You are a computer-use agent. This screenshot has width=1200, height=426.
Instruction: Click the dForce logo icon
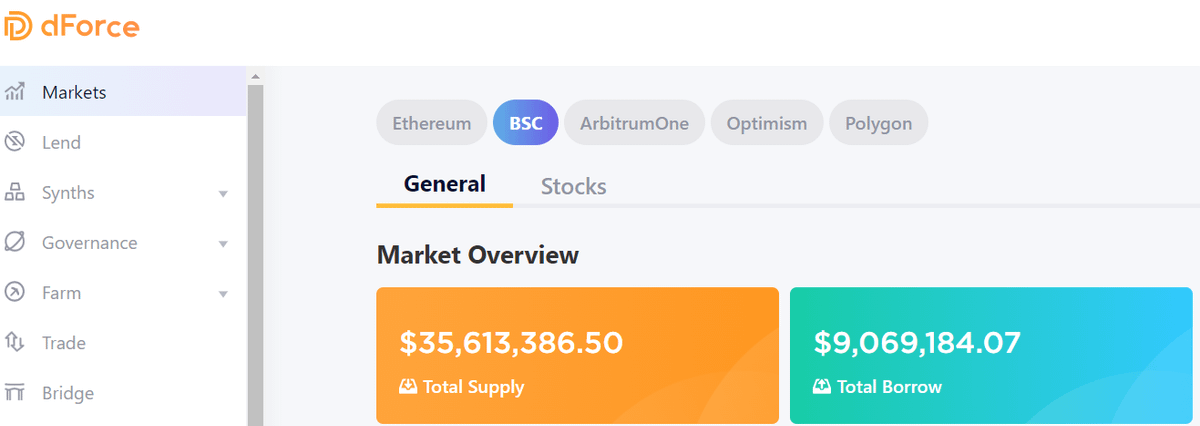coord(18,27)
